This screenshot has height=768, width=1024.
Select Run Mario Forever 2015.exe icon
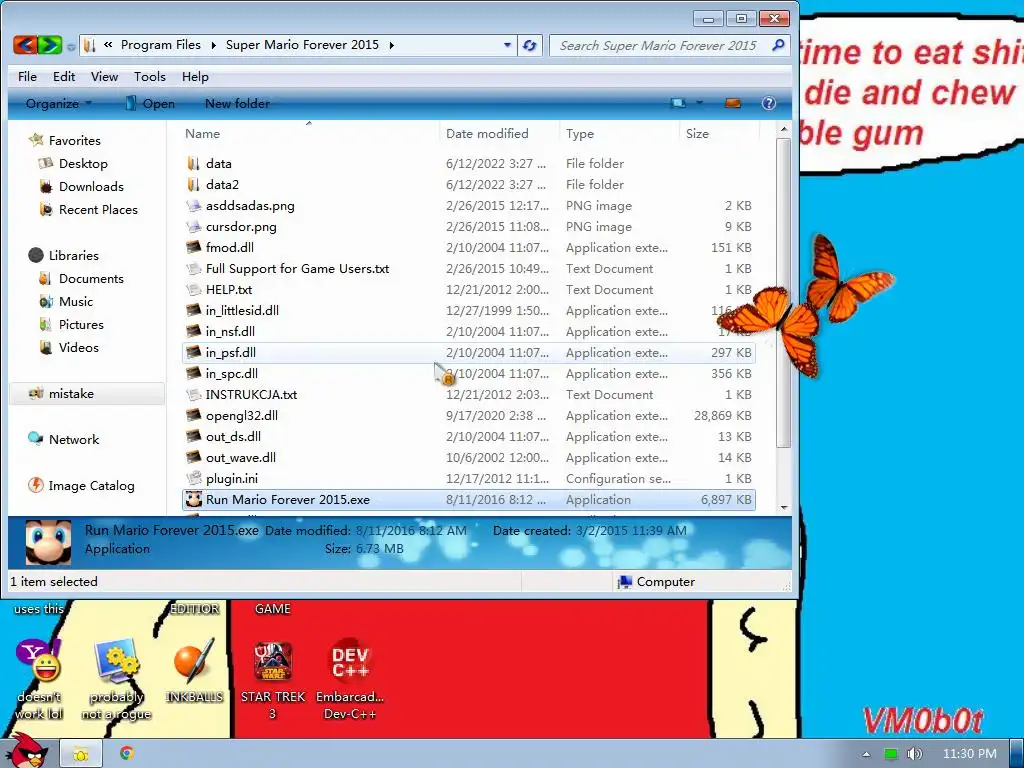[x=193, y=500]
